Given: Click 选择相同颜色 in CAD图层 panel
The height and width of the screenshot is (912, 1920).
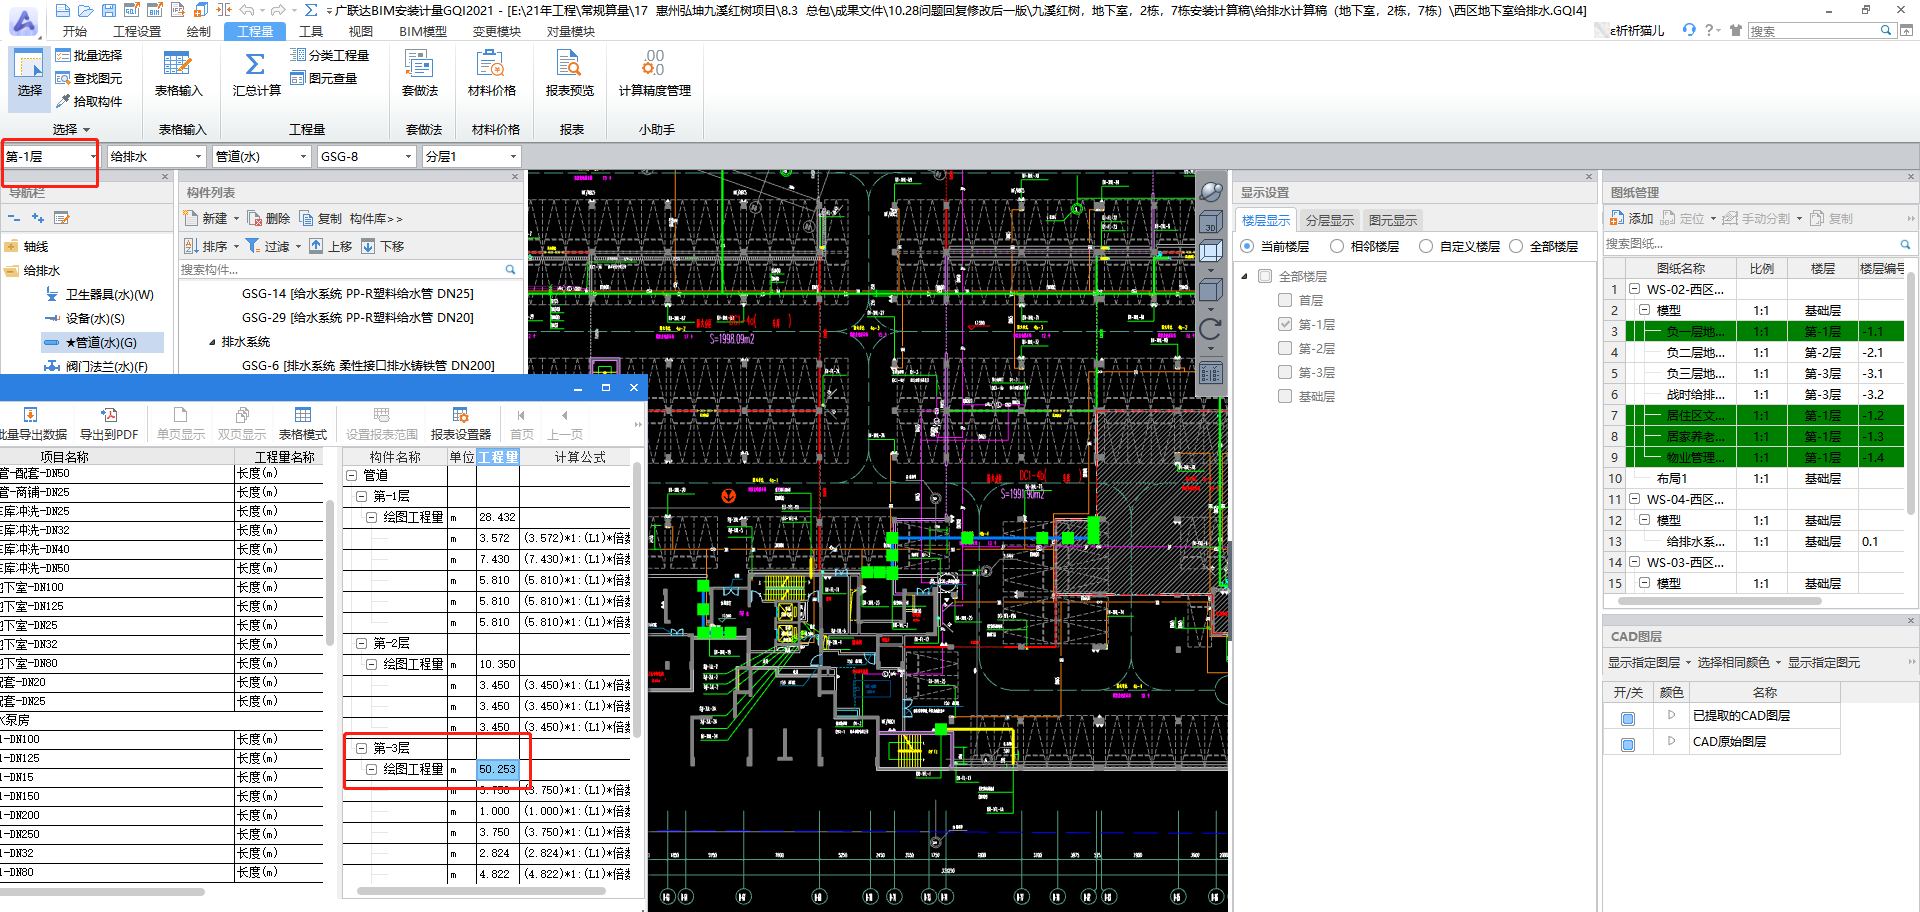Looking at the screenshot, I should tap(1733, 662).
